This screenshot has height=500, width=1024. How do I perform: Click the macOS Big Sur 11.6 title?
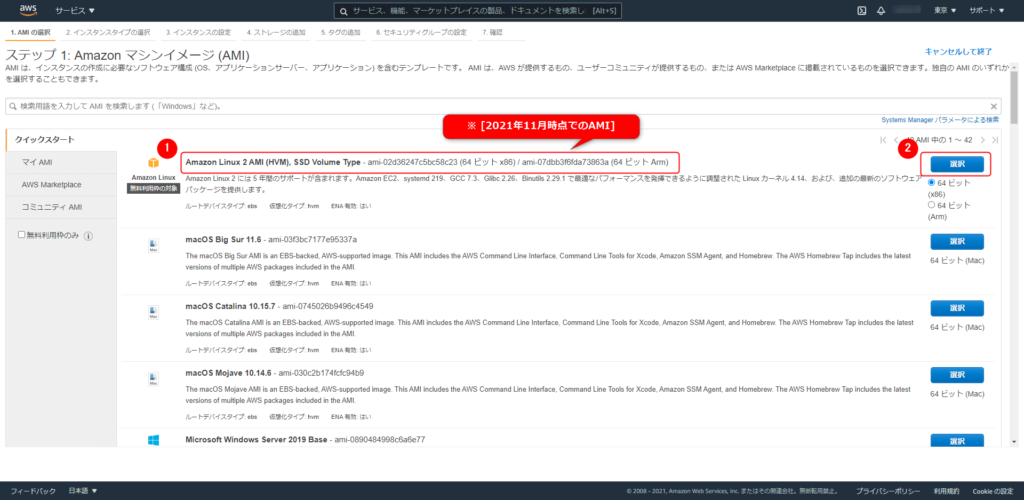[x=223, y=240]
